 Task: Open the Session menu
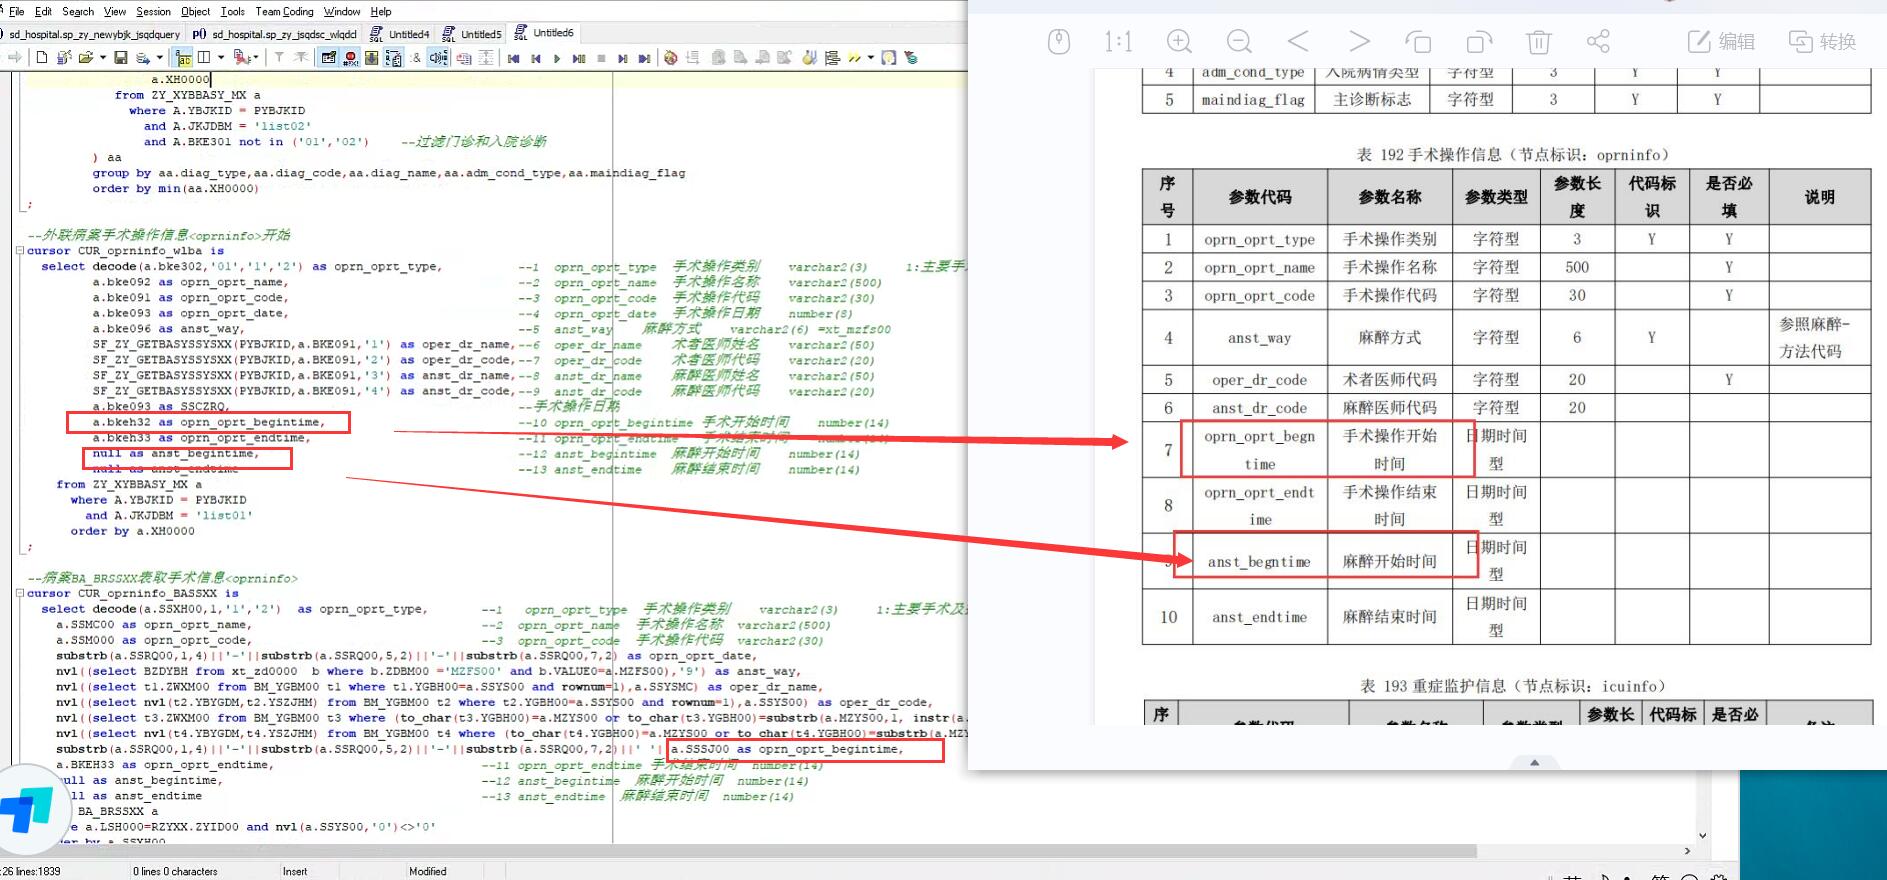point(153,11)
